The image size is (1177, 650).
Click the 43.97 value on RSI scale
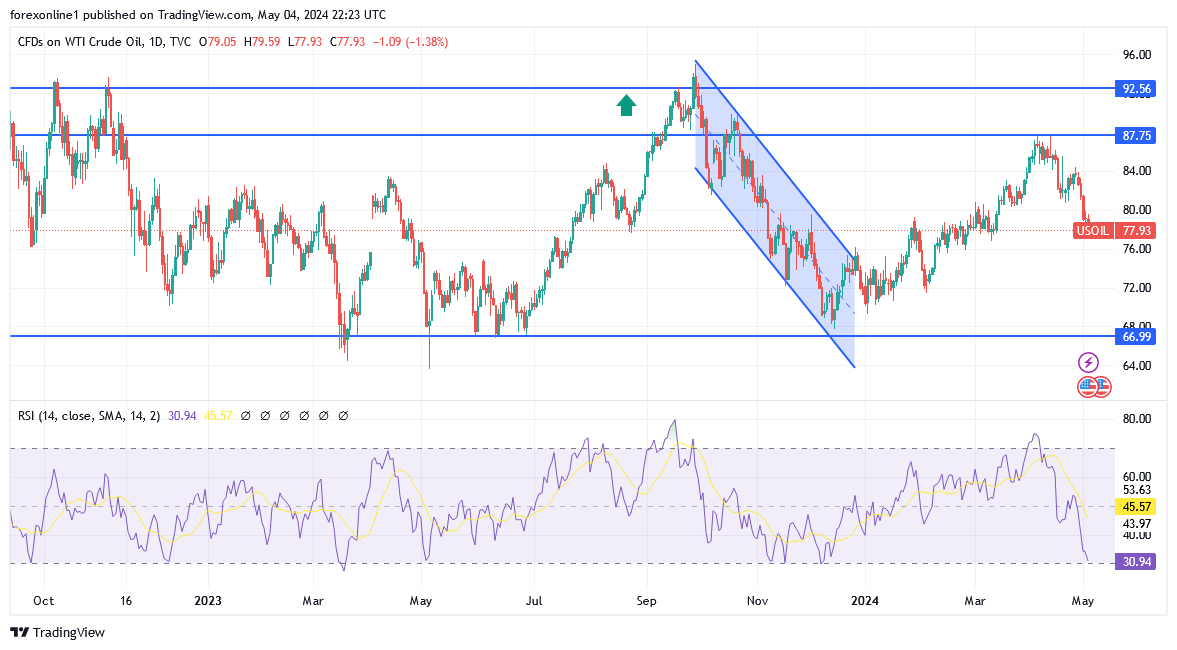(1136, 523)
